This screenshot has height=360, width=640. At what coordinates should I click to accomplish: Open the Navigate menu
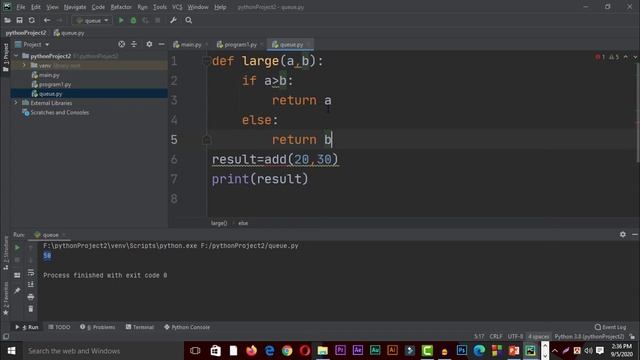tap(75, 7)
